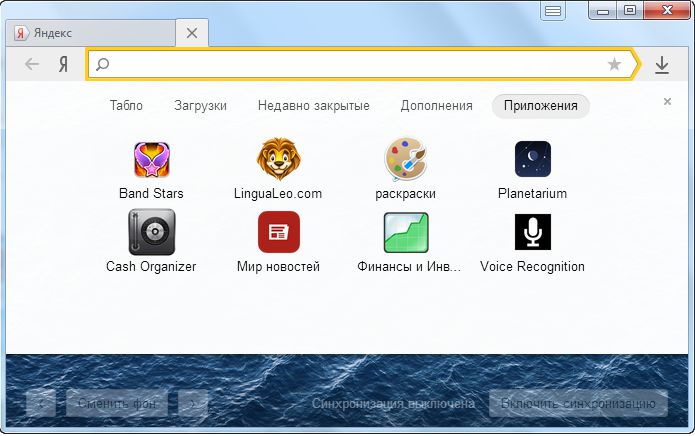Viewport: 695px width, 436px height.
Task: Open the Мир новостей news icon
Action: (279, 232)
